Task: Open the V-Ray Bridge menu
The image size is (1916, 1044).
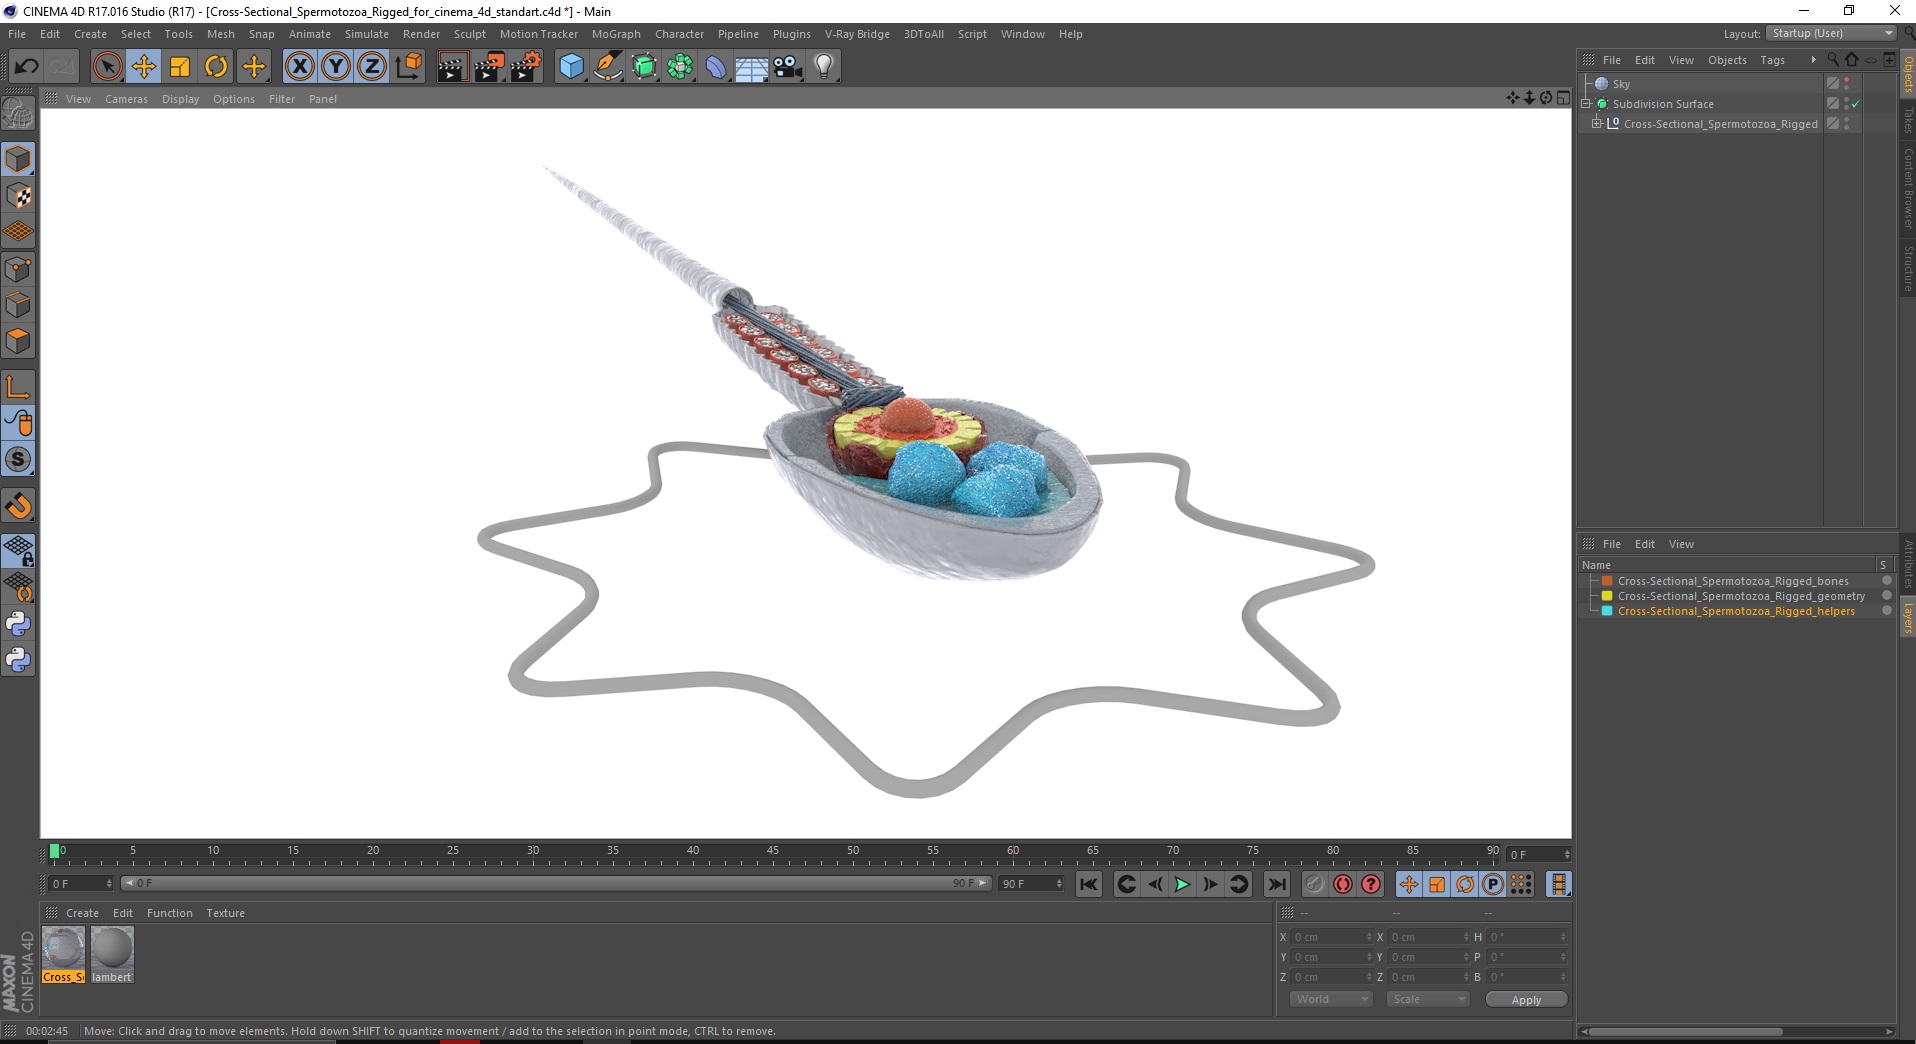Action: pos(857,34)
